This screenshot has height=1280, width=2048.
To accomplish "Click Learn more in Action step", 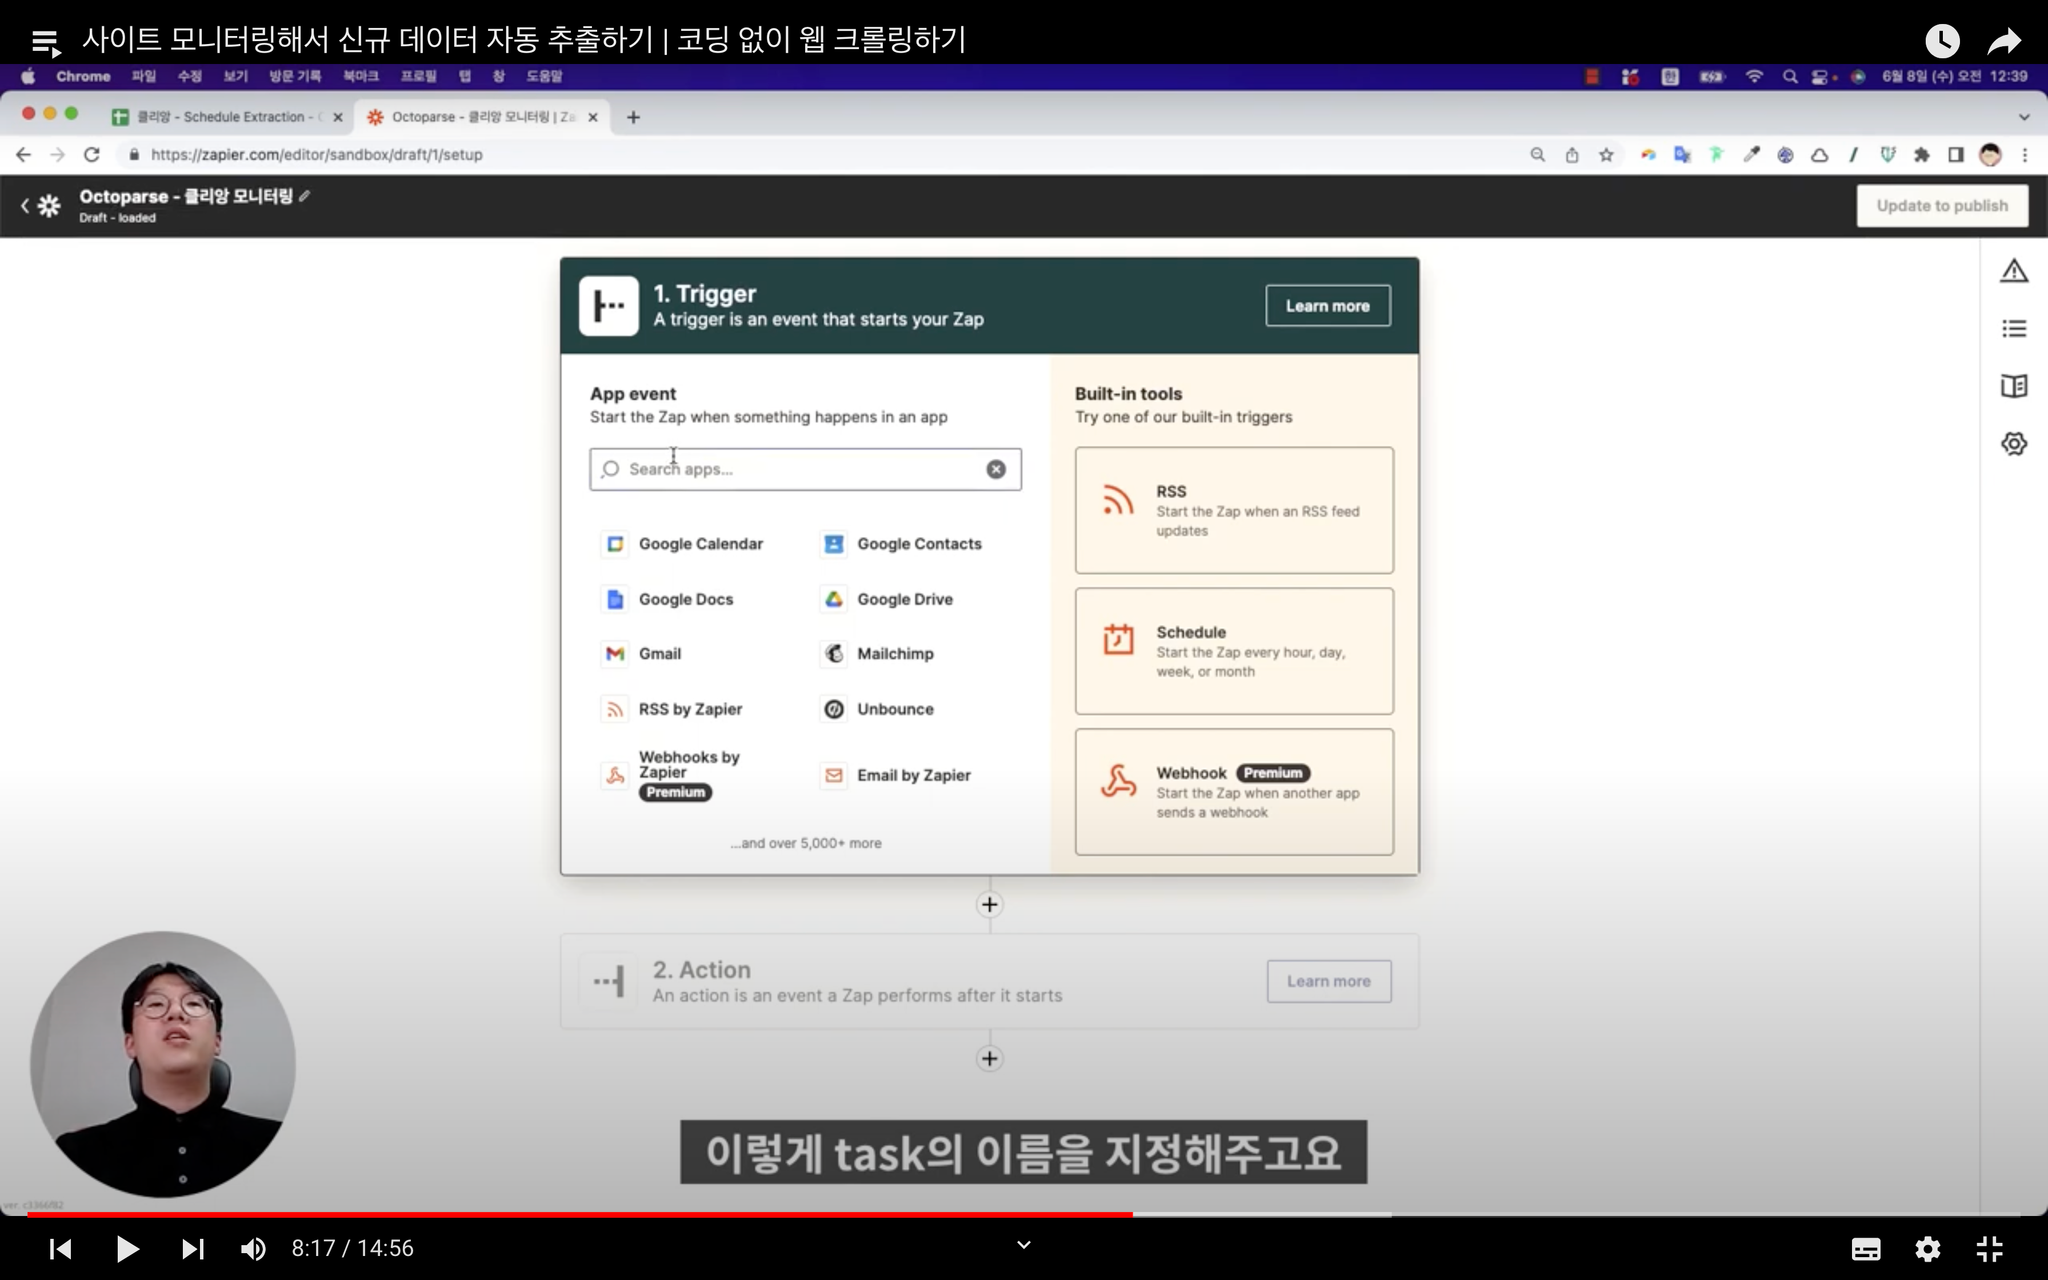I will click(1329, 981).
